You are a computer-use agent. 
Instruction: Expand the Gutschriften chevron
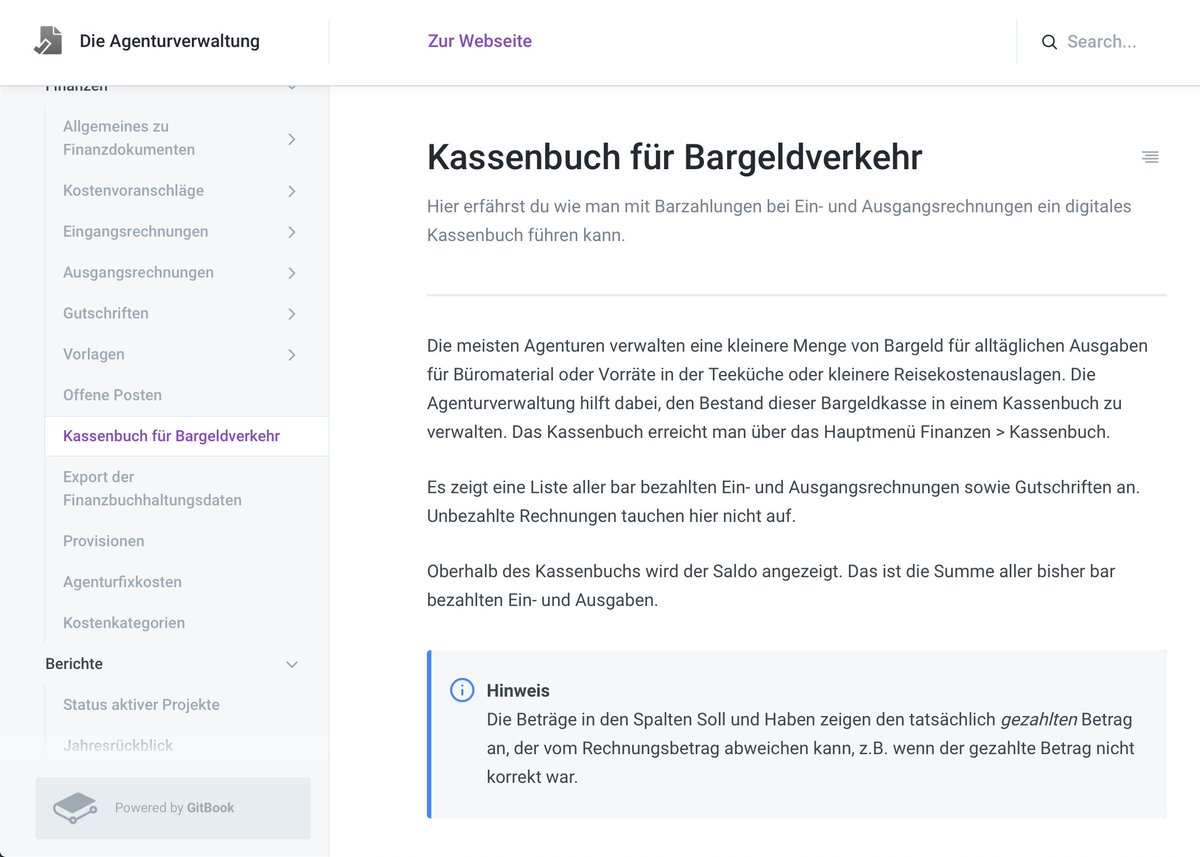[292, 314]
